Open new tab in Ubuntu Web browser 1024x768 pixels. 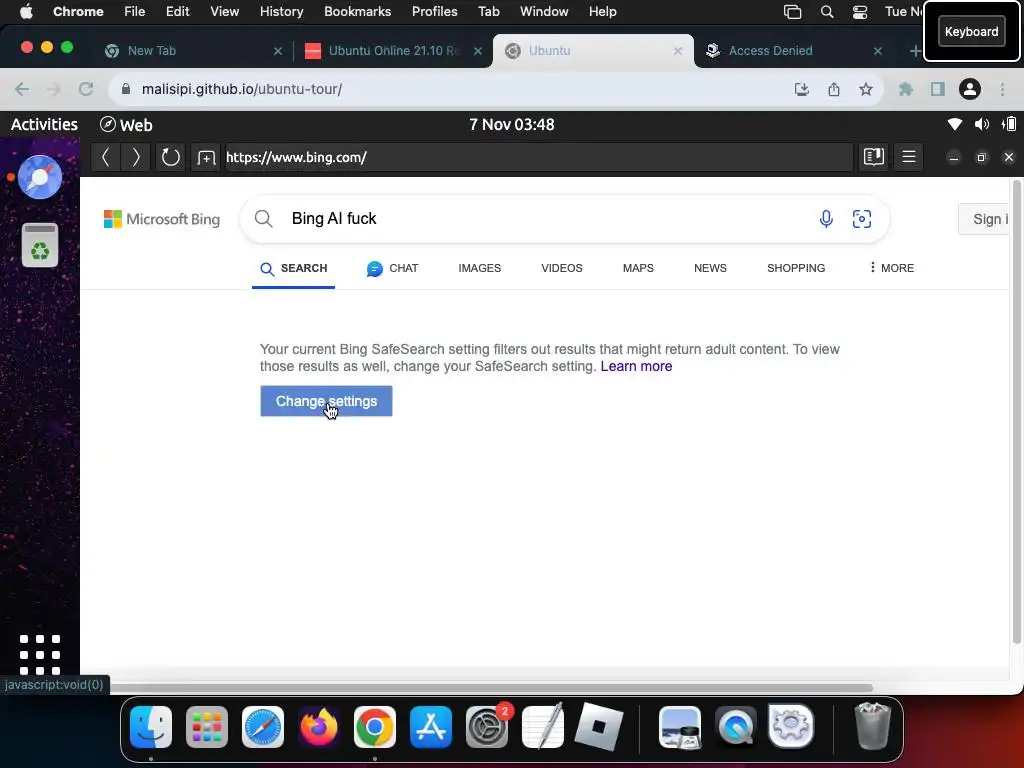click(x=206, y=157)
